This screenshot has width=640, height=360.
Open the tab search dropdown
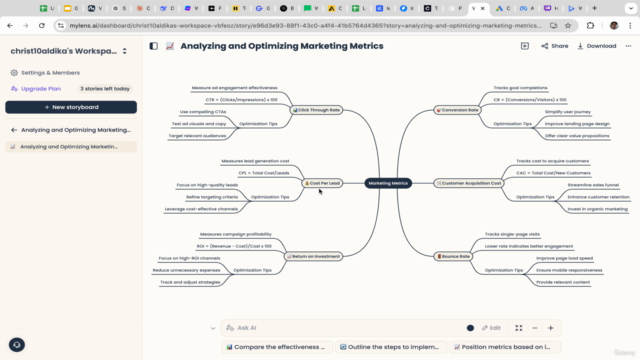[x=631, y=8]
